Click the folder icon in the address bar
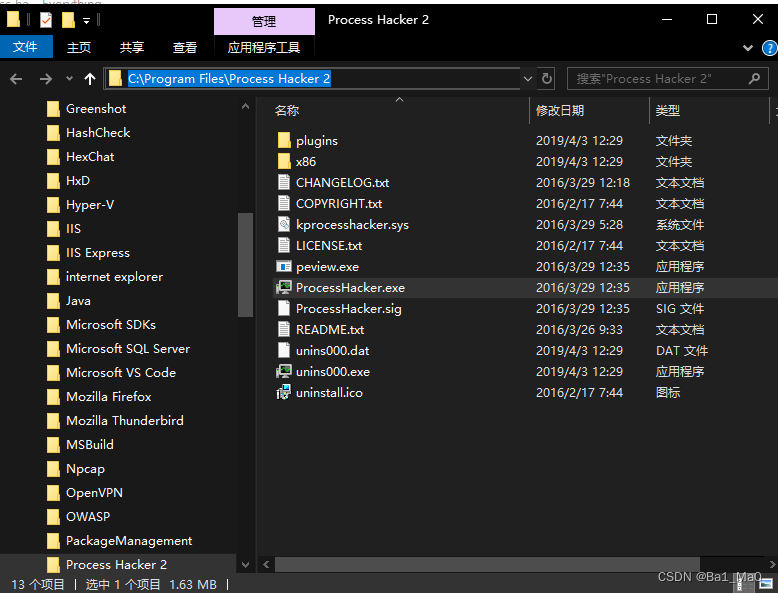The height and width of the screenshot is (593, 778). point(115,78)
